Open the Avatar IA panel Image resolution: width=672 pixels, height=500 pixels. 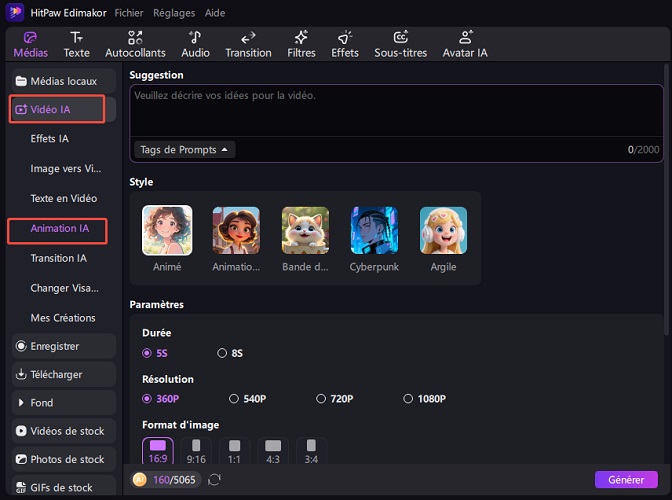point(465,44)
